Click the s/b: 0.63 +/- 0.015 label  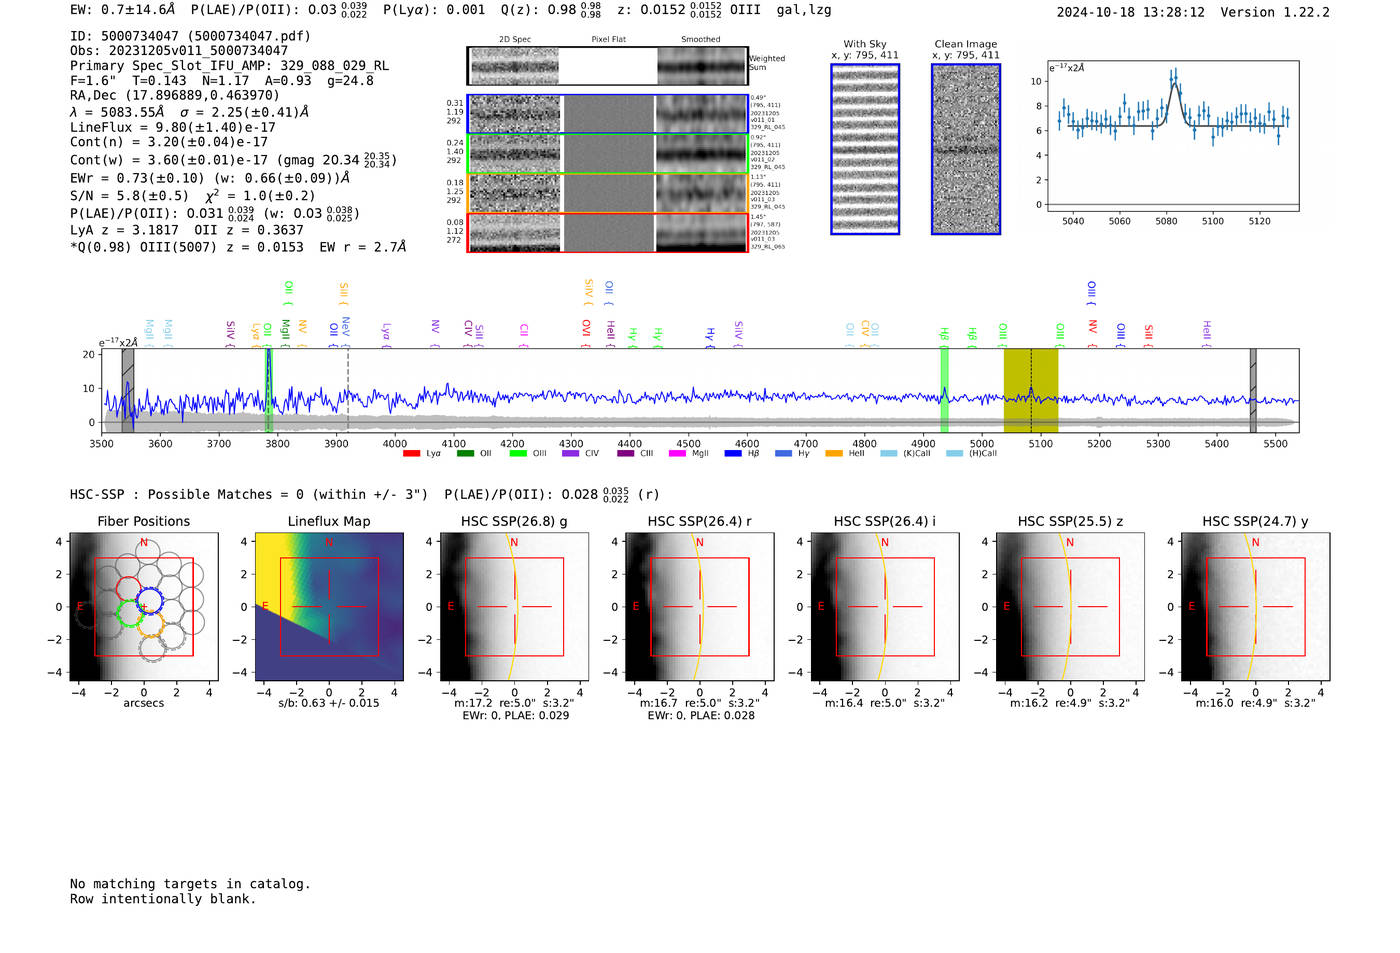point(329,703)
